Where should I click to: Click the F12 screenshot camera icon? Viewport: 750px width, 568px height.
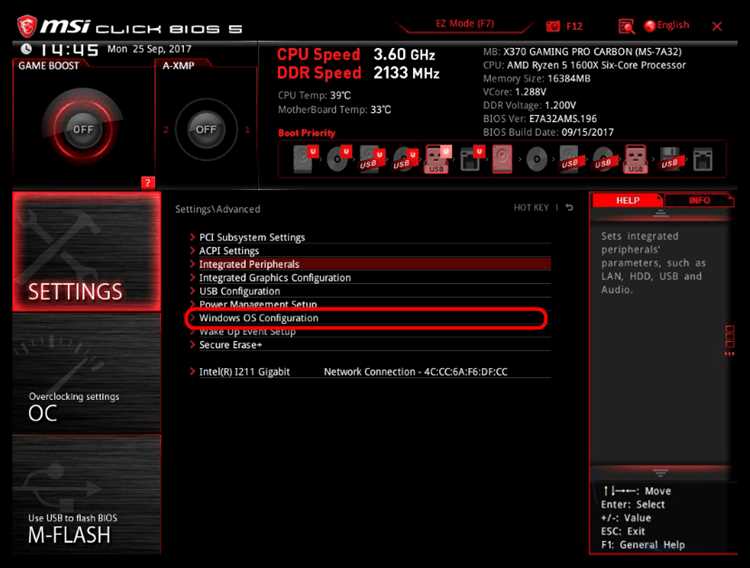552,26
